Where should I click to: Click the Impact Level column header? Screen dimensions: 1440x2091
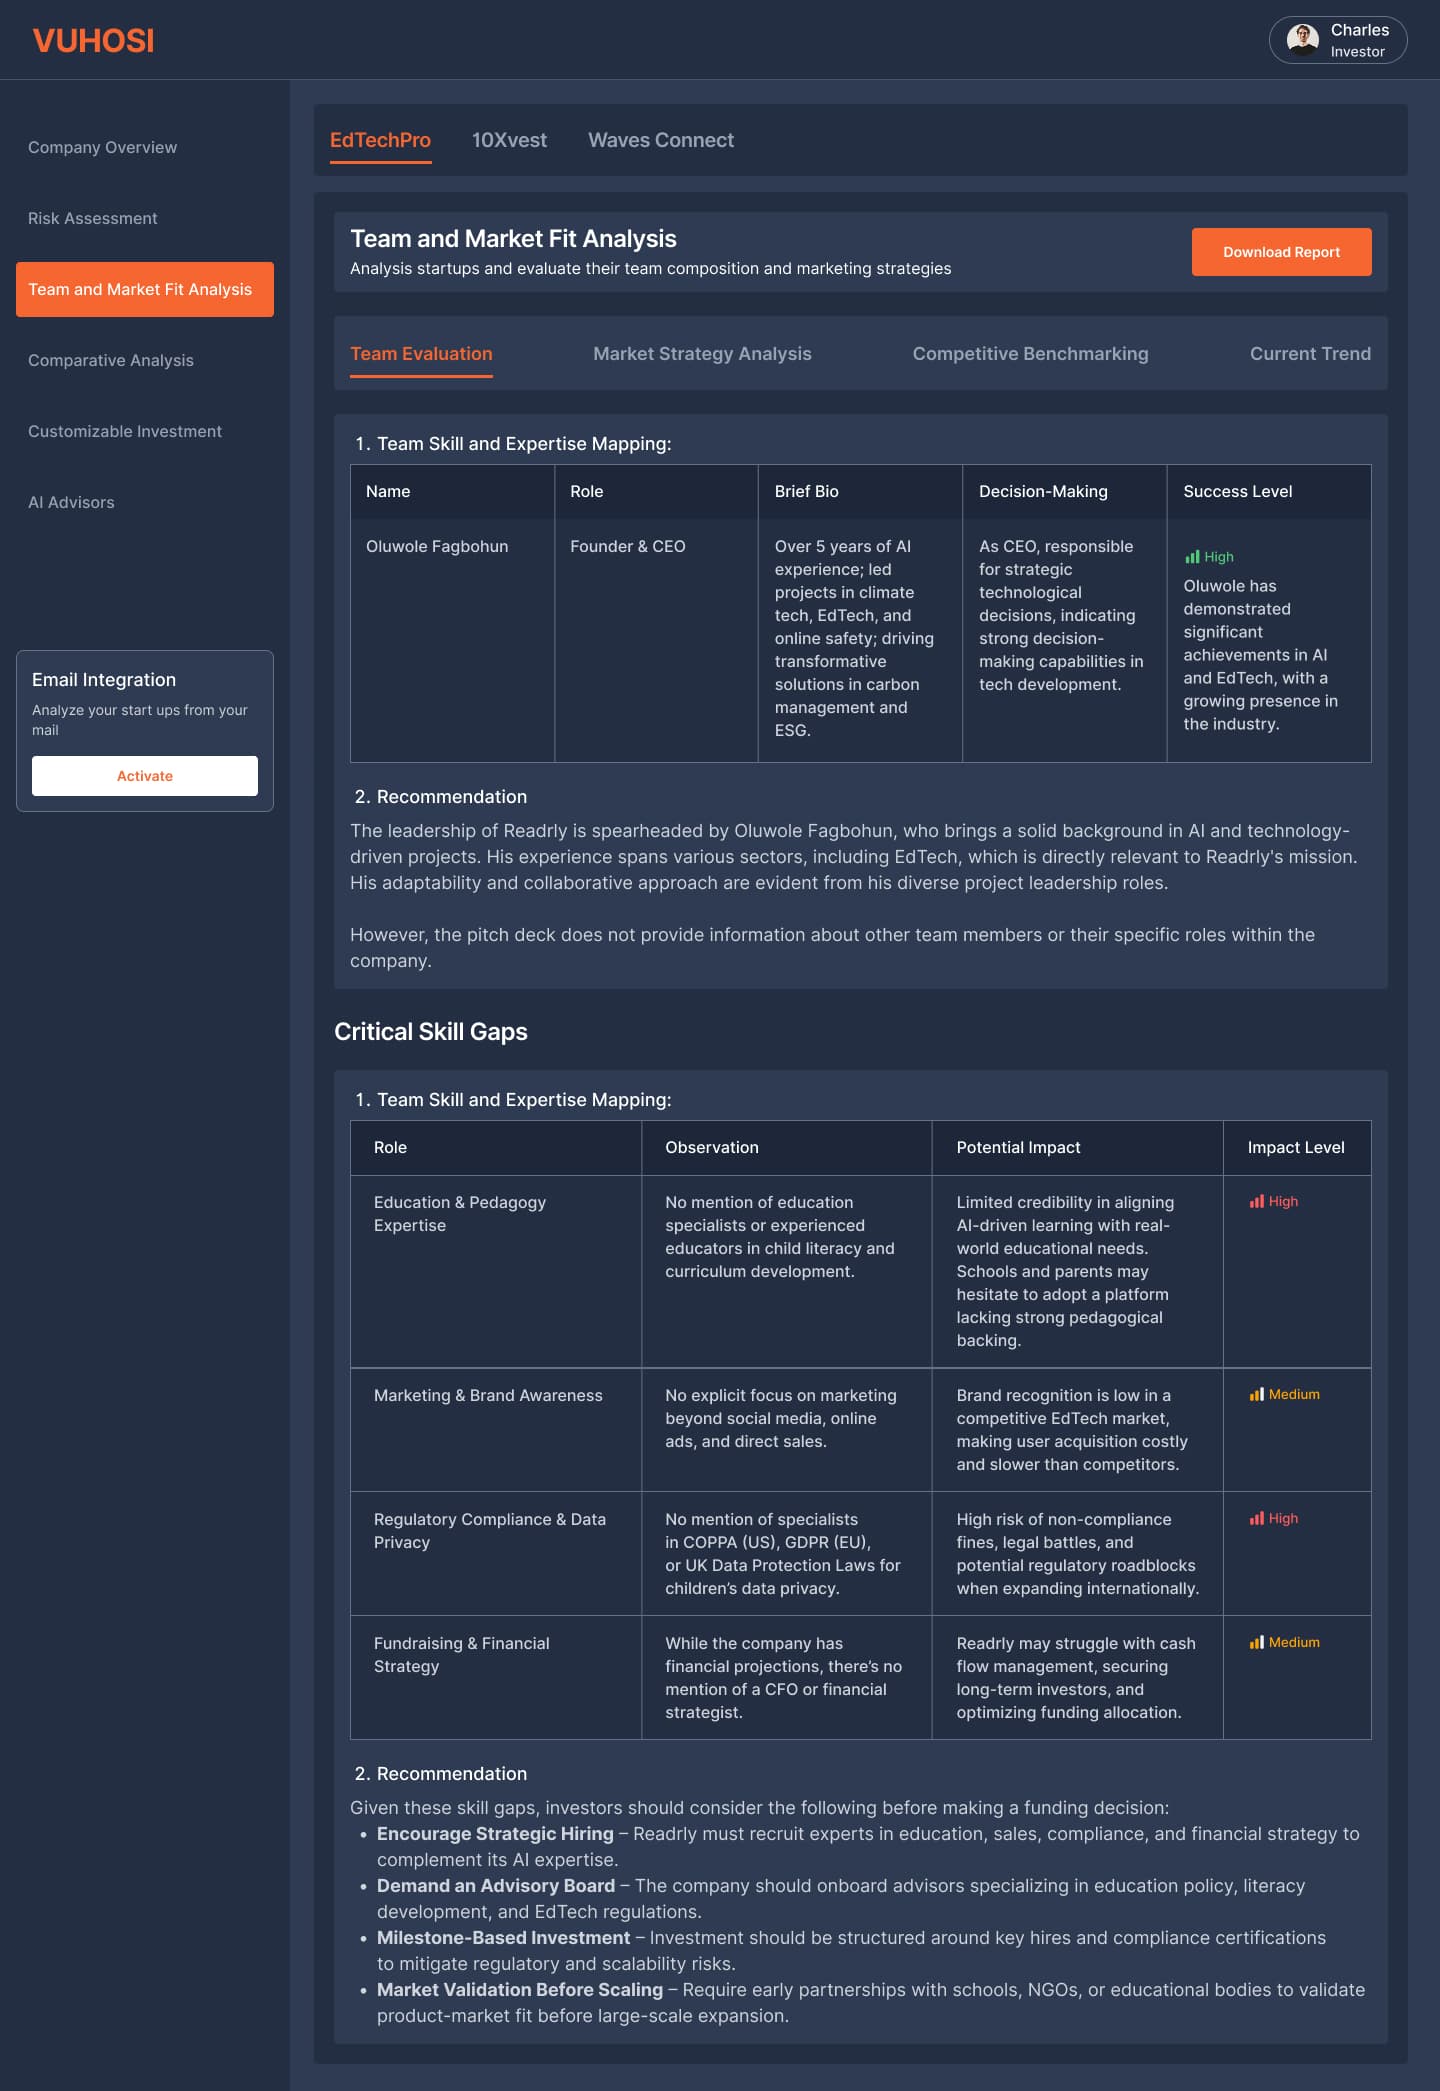[x=1296, y=1147]
